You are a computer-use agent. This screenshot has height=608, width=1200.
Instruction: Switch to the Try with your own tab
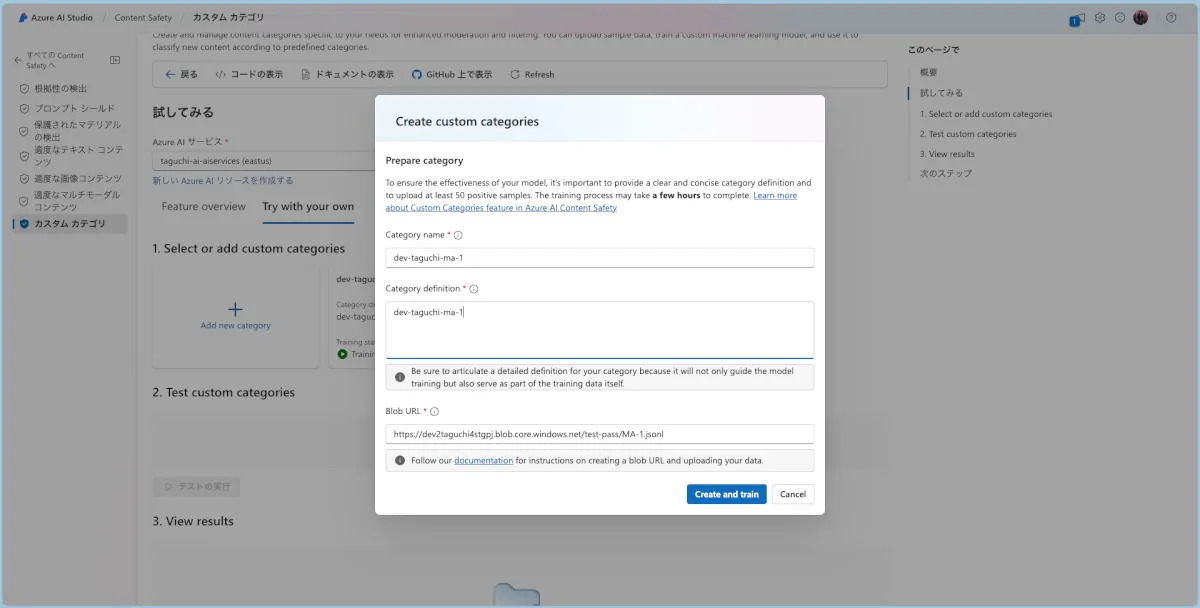coord(308,206)
